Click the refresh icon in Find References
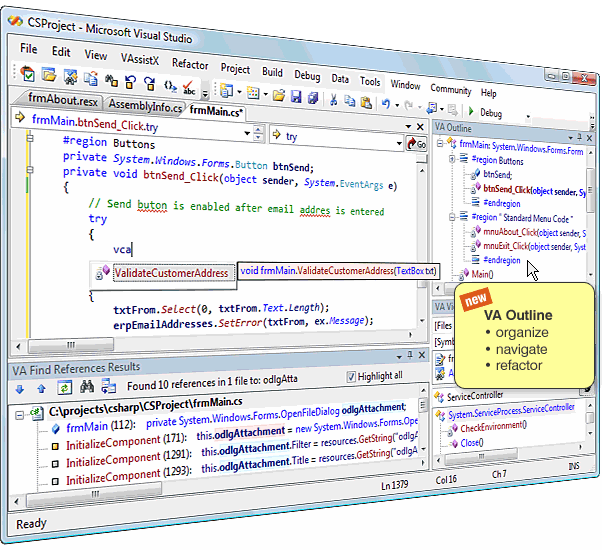Viewport: 602px width, 550px height. point(64,387)
